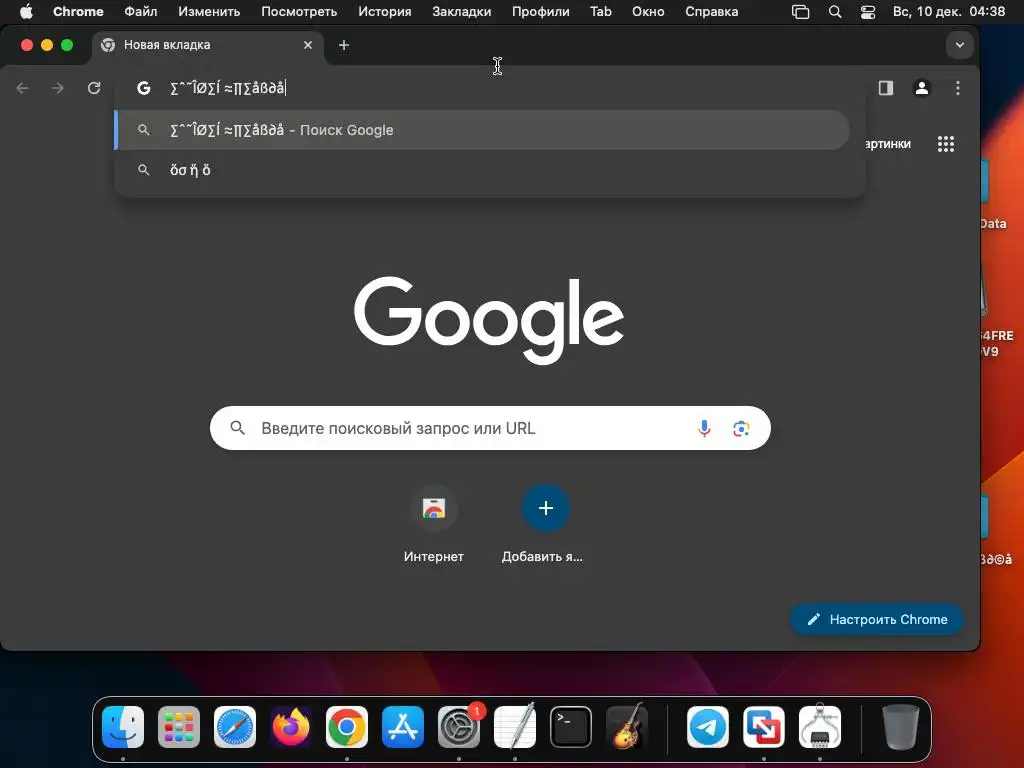1024x768 pixels.
Task: Launch Firefox from the dock
Action: click(x=291, y=727)
